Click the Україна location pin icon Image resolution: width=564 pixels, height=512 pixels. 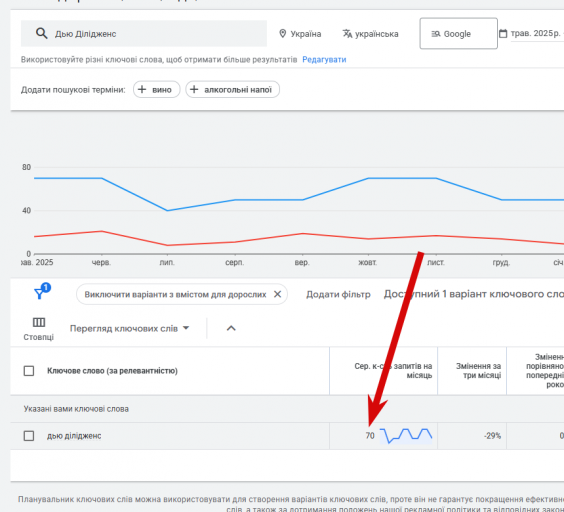pyautogui.click(x=283, y=33)
